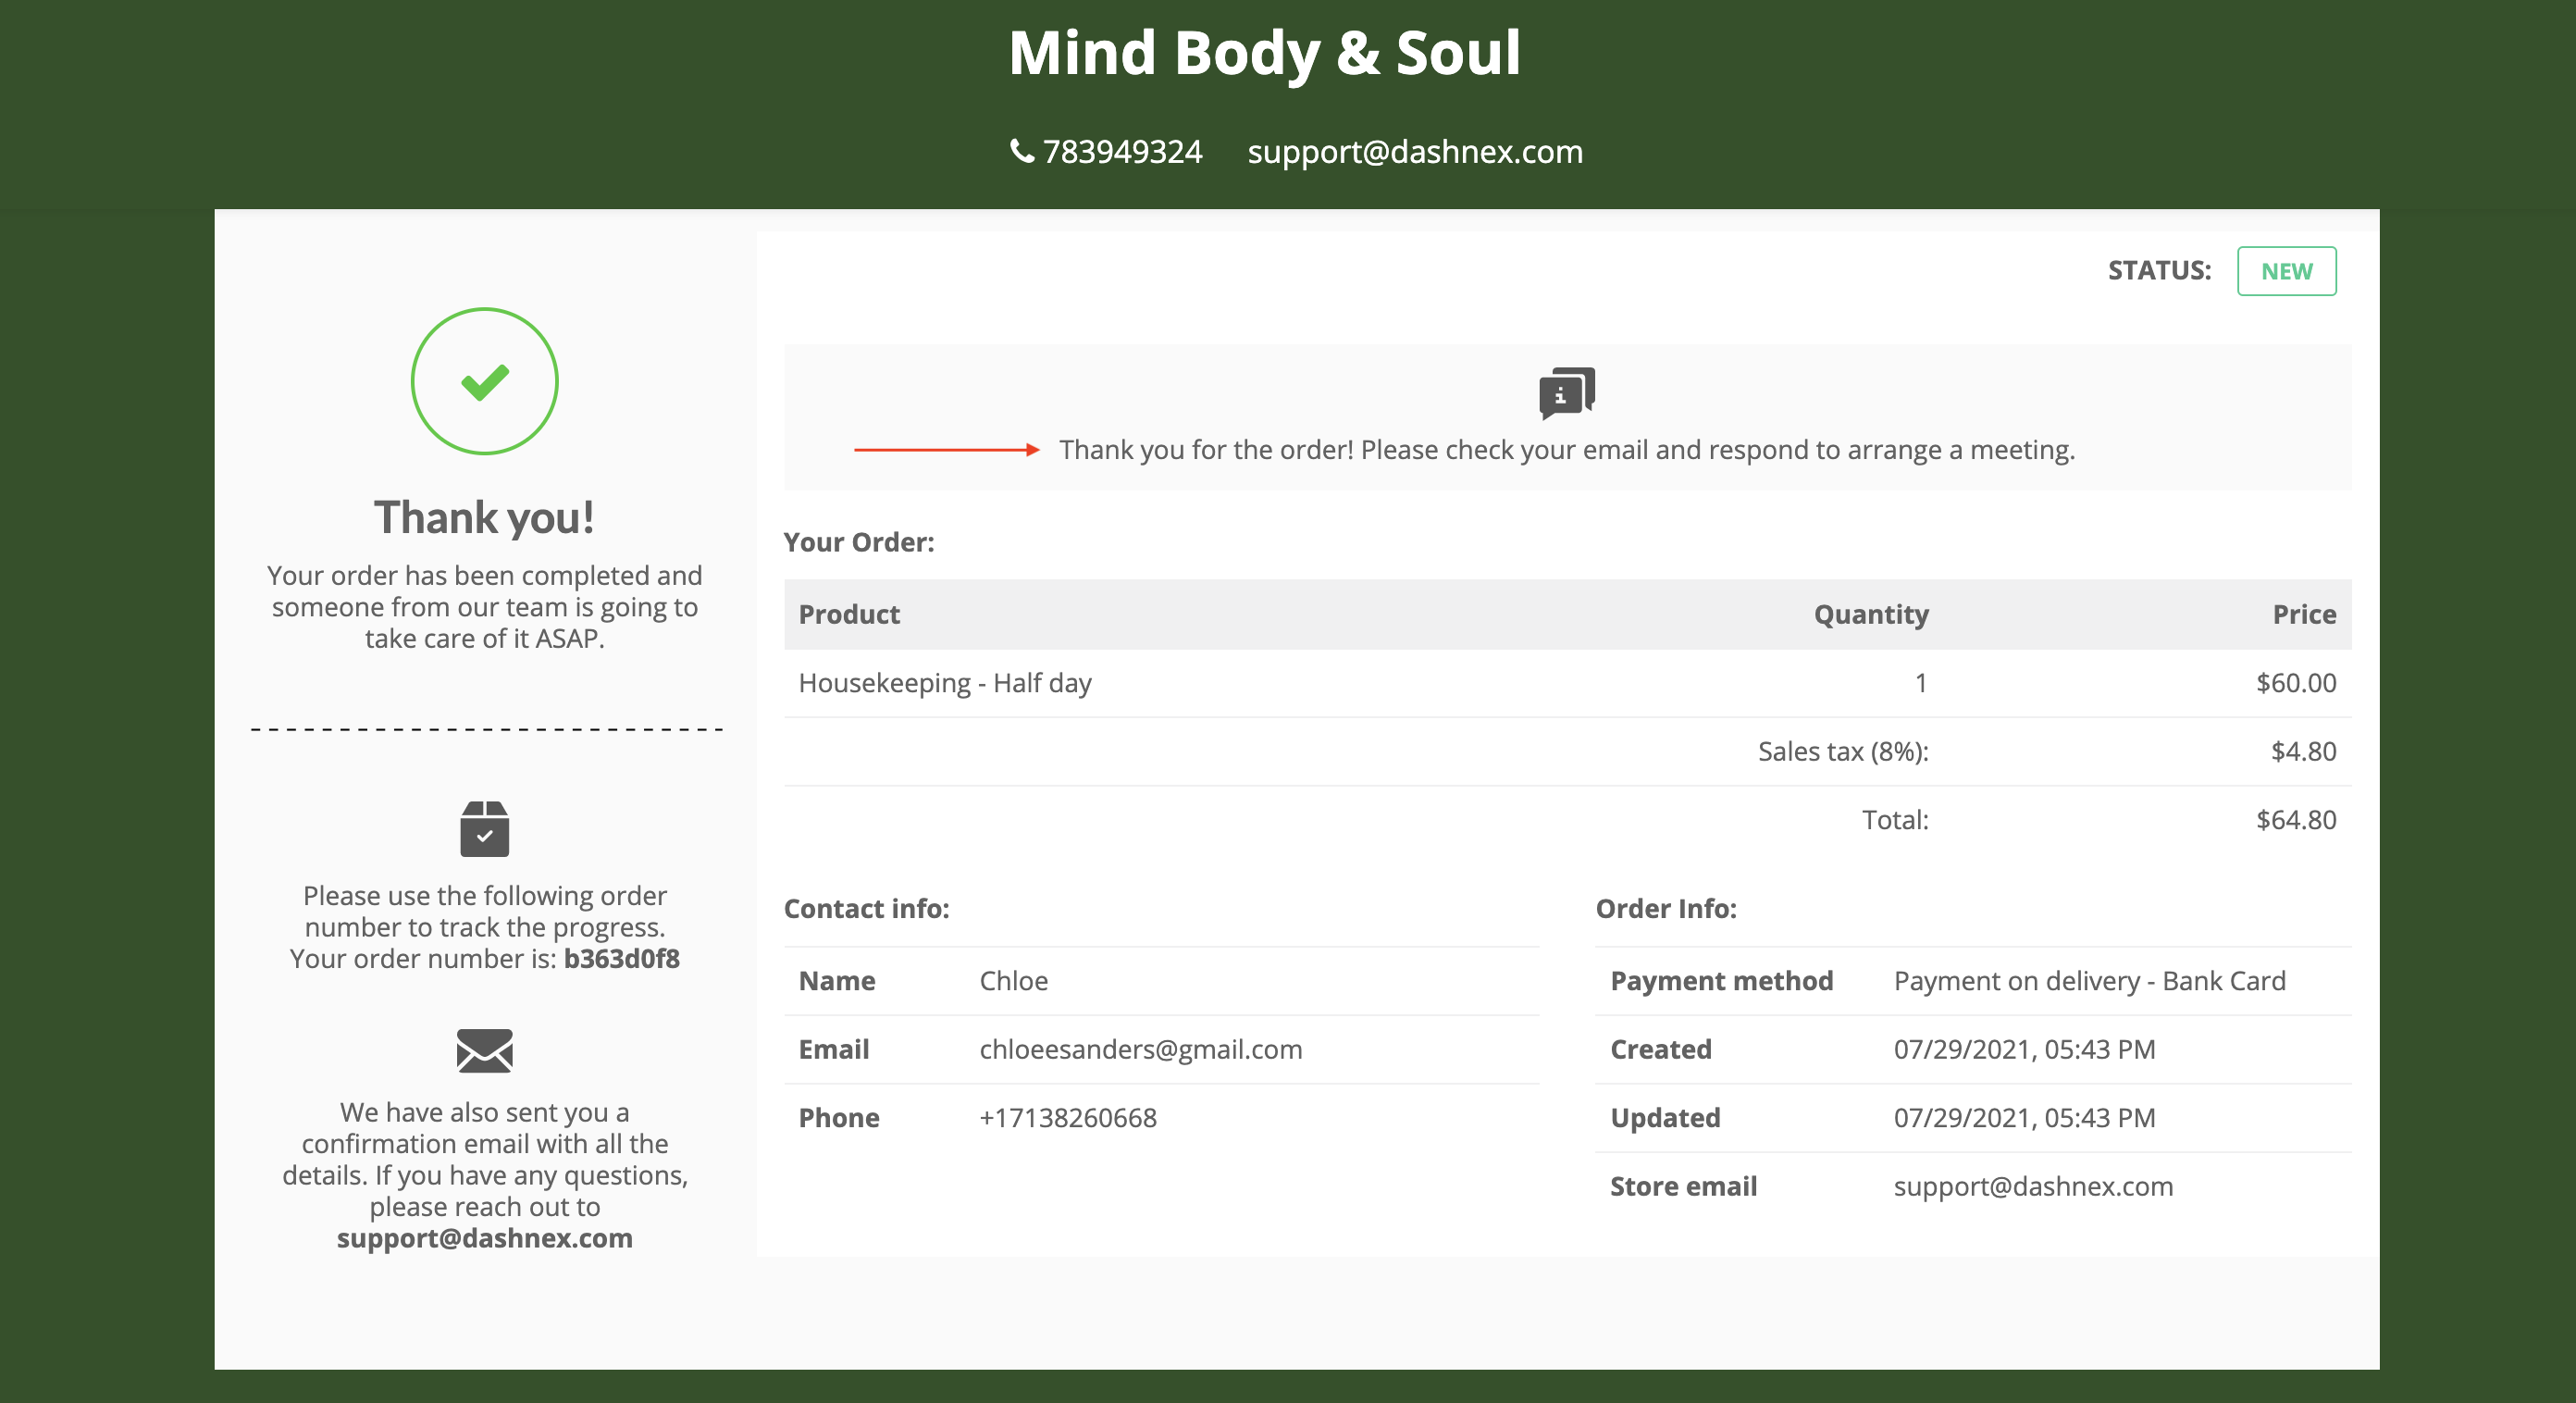Click the Housekeeping - Half day product row

click(944, 683)
